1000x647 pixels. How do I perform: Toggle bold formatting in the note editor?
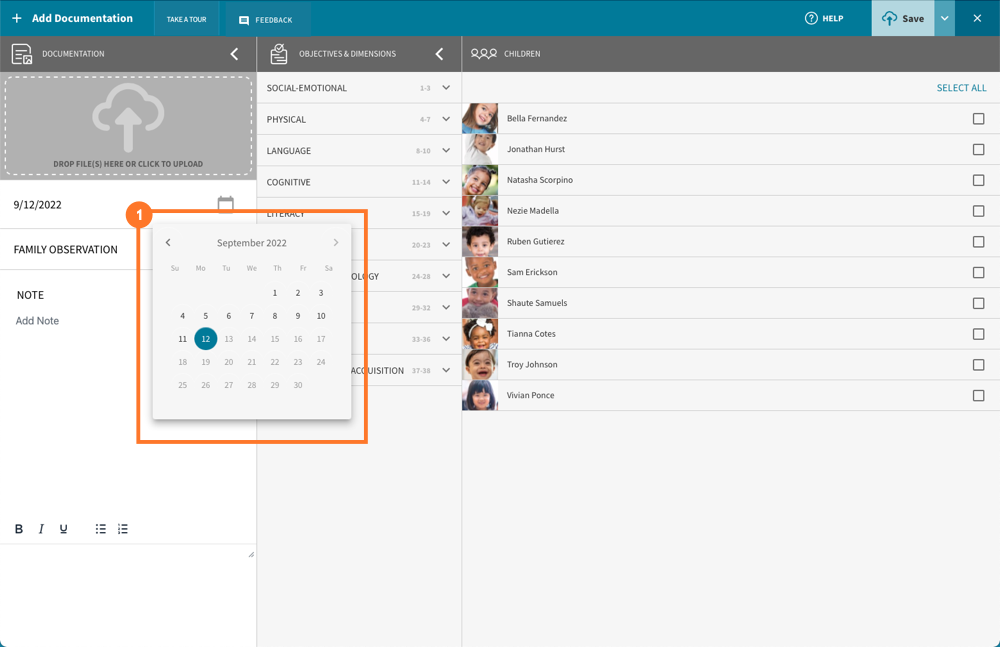[18, 529]
